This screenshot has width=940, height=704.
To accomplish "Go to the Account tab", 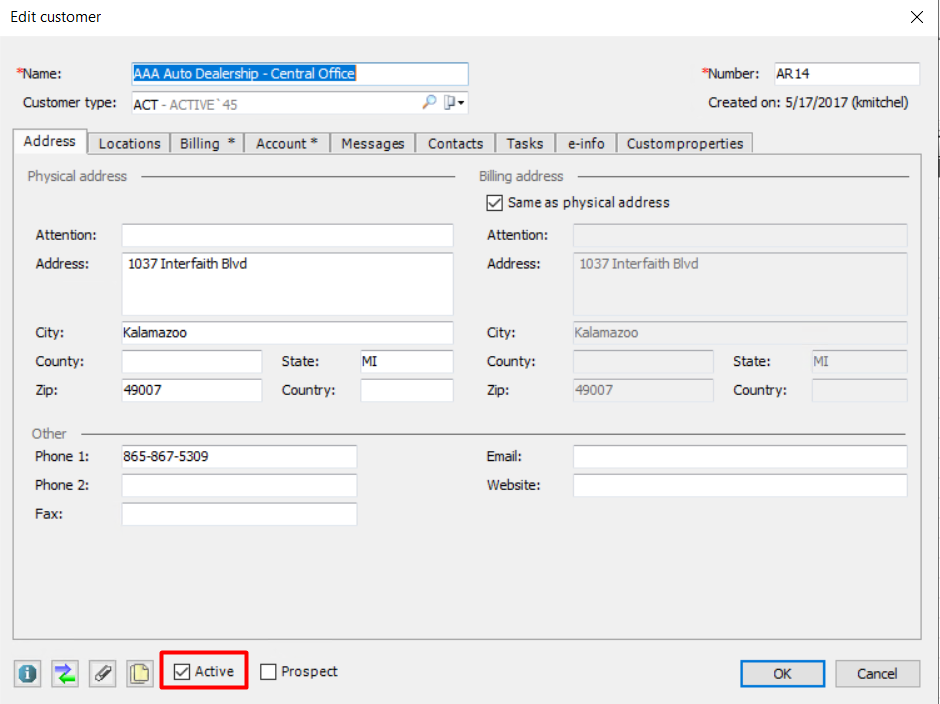I will tap(287, 144).
